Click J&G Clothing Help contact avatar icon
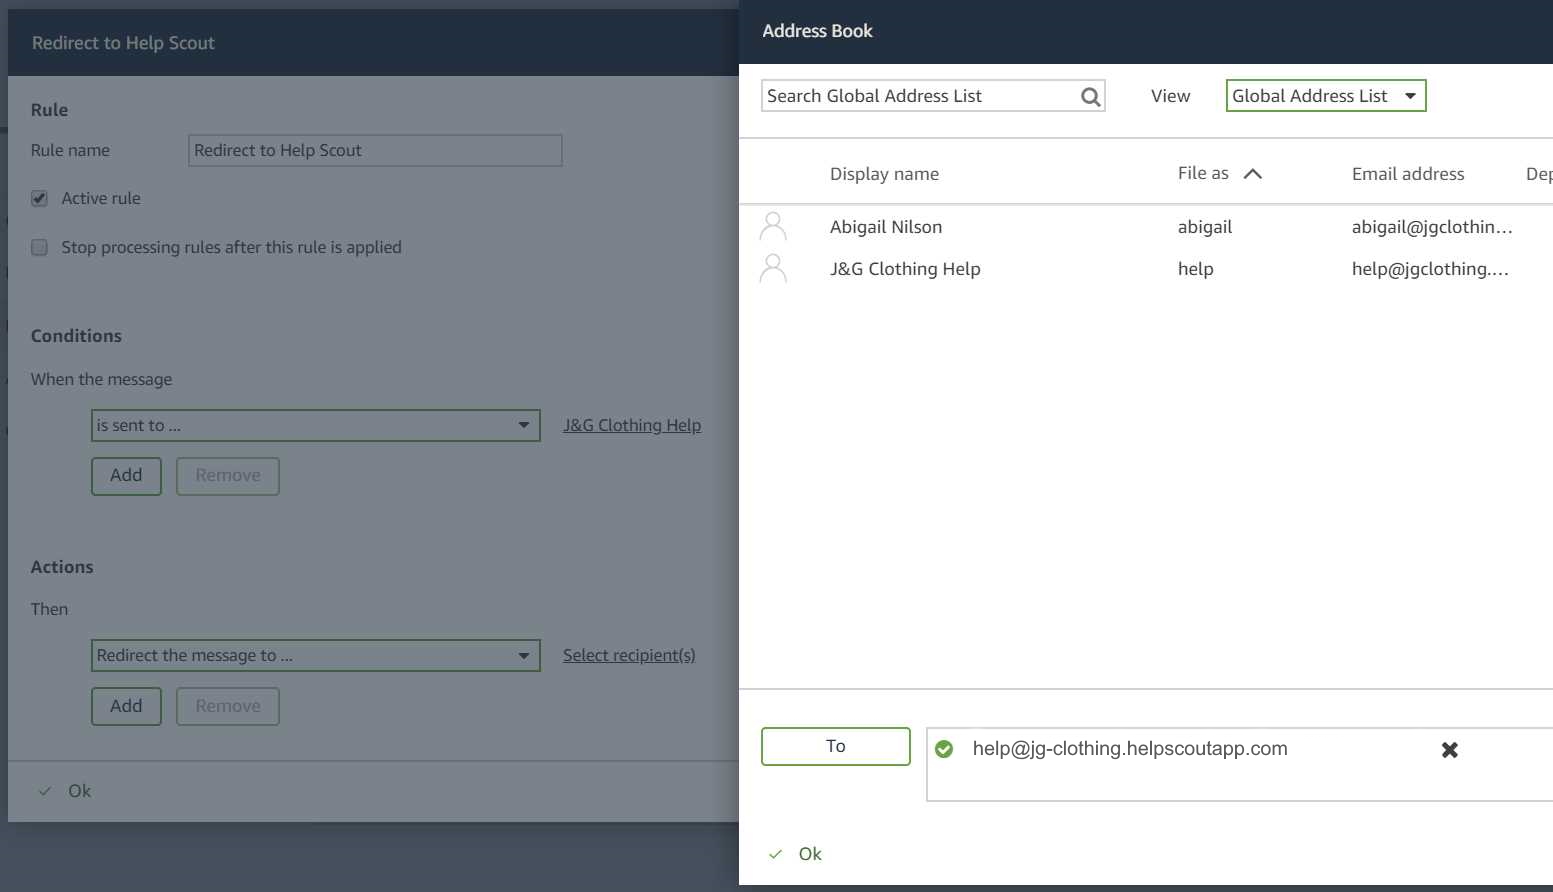The height and width of the screenshot is (892, 1553). click(773, 269)
